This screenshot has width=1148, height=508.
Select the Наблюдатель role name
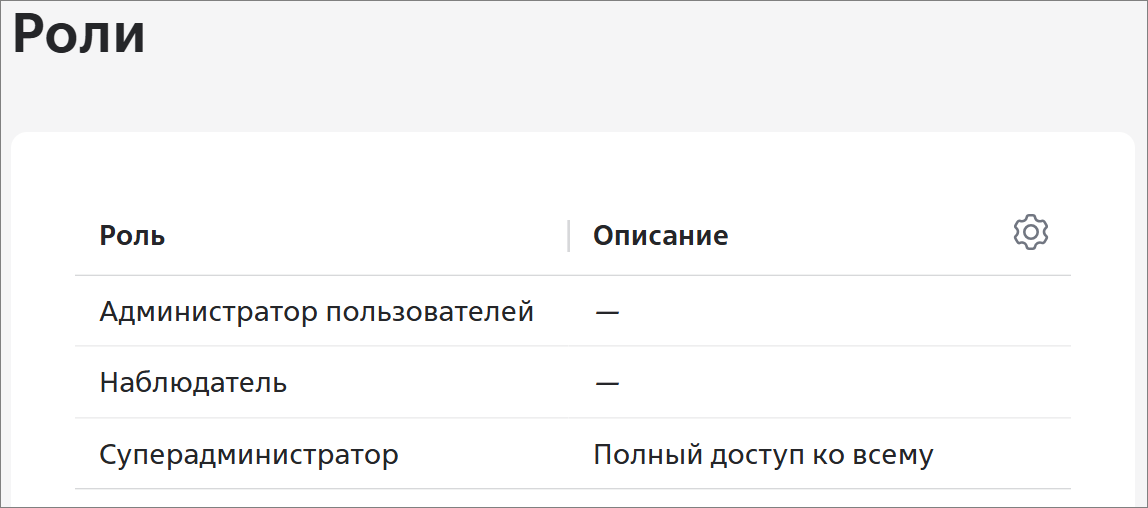click(193, 383)
